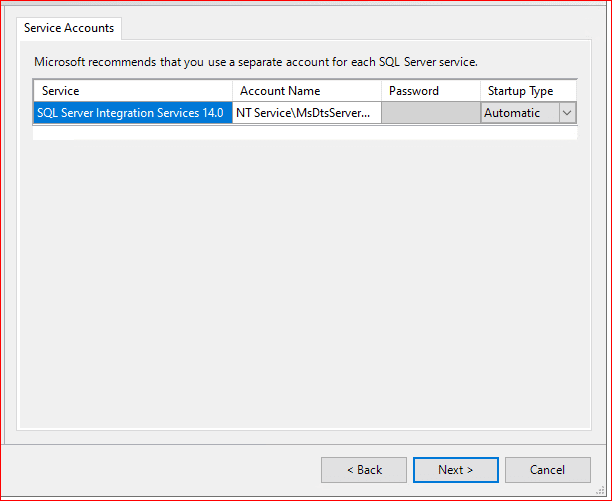Proceed with the Next > button

coord(455,470)
